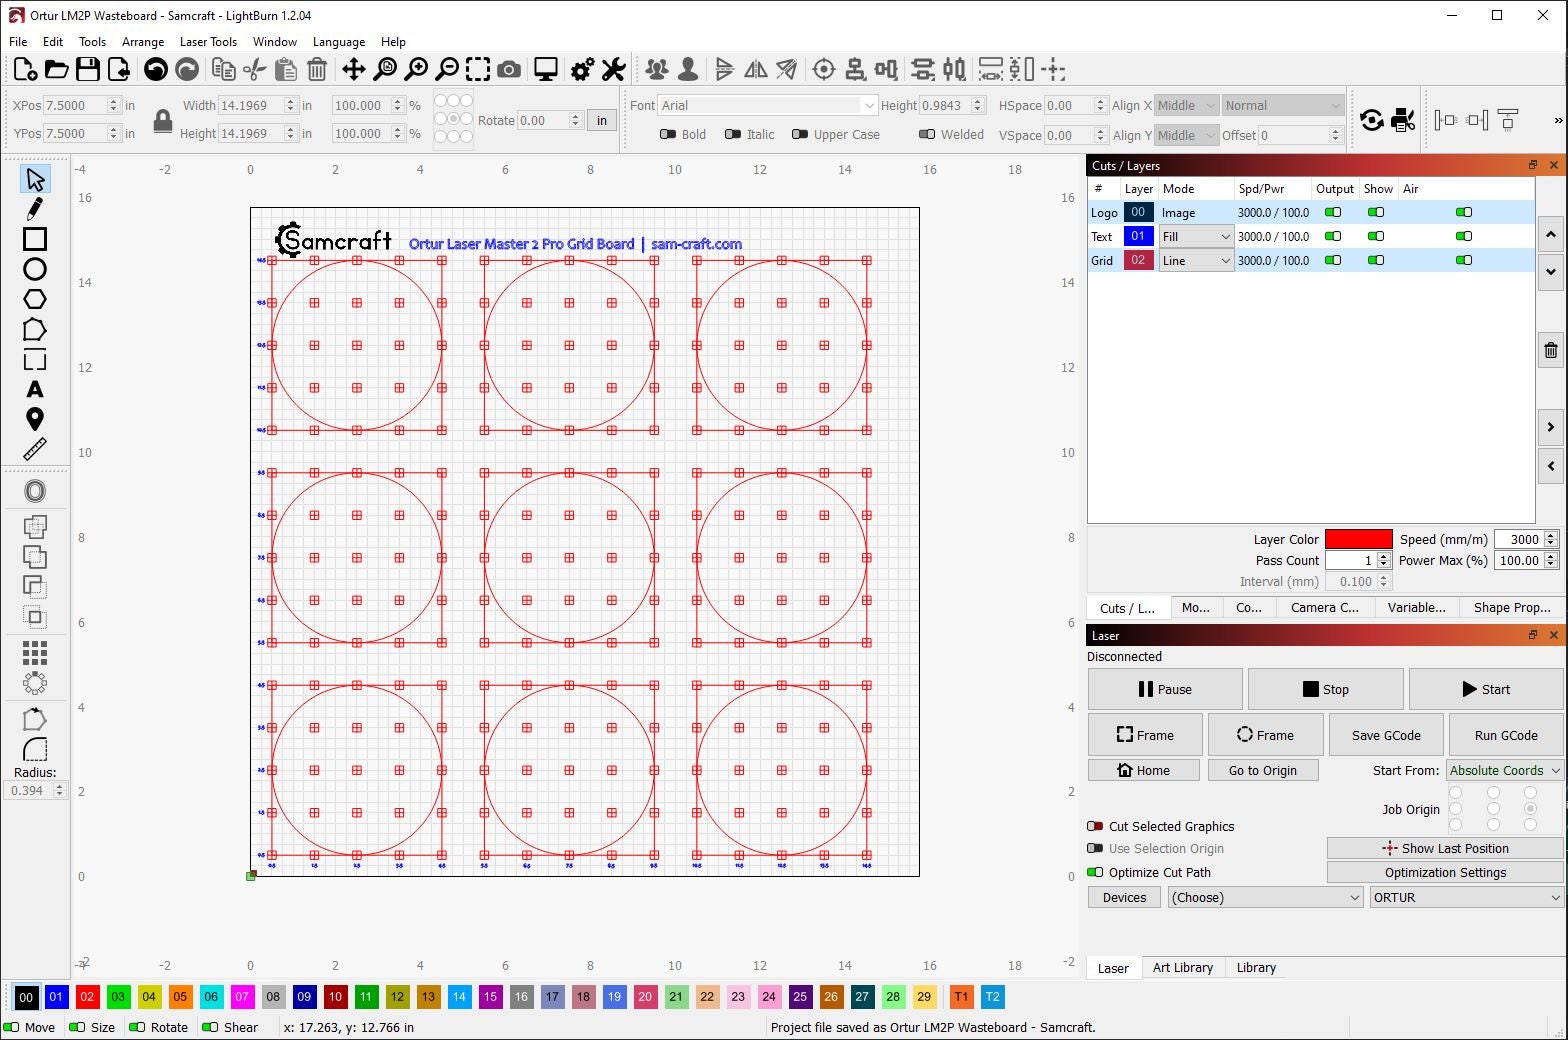Open the Align X dropdown
The image size is (1568, 1040).
pos(1186,105)
